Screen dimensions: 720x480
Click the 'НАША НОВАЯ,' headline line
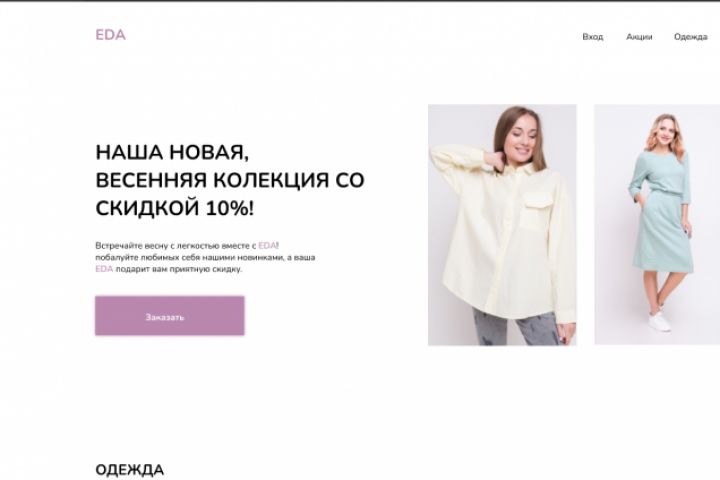(172, 152)
